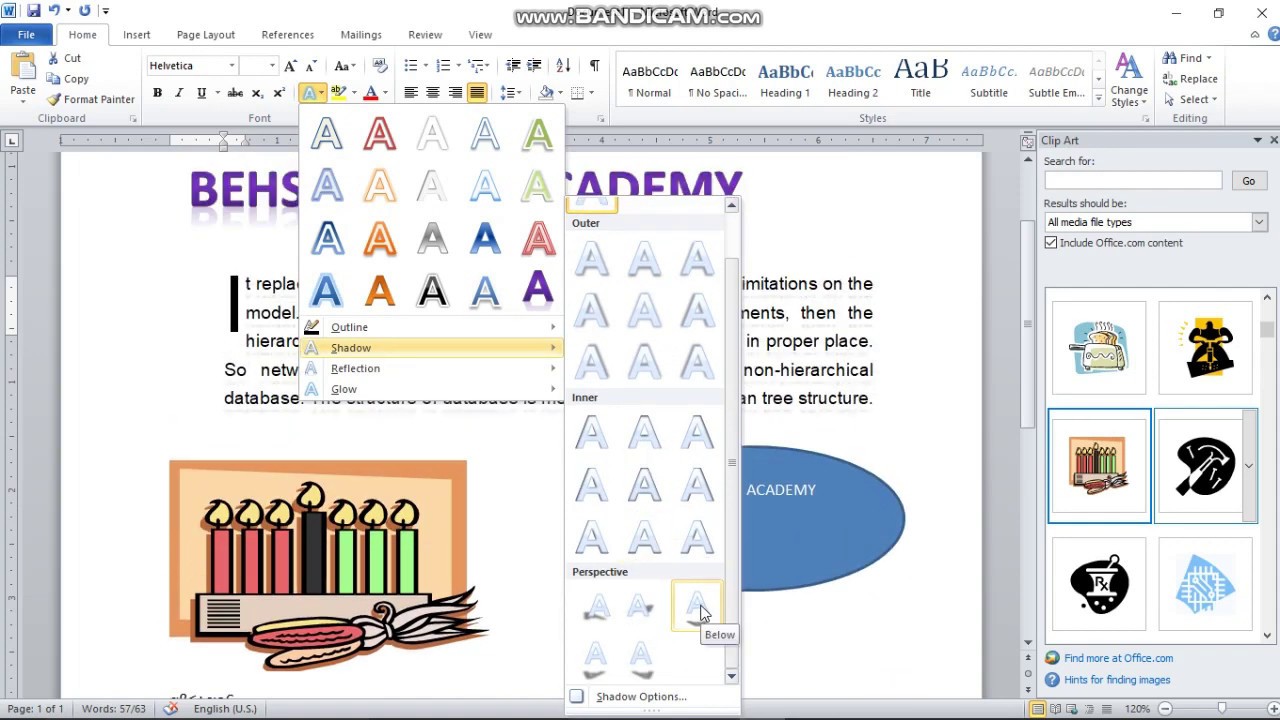Open Hints for finding images link
This screenshot has width=1280, height=720.
coord(1117,680)
